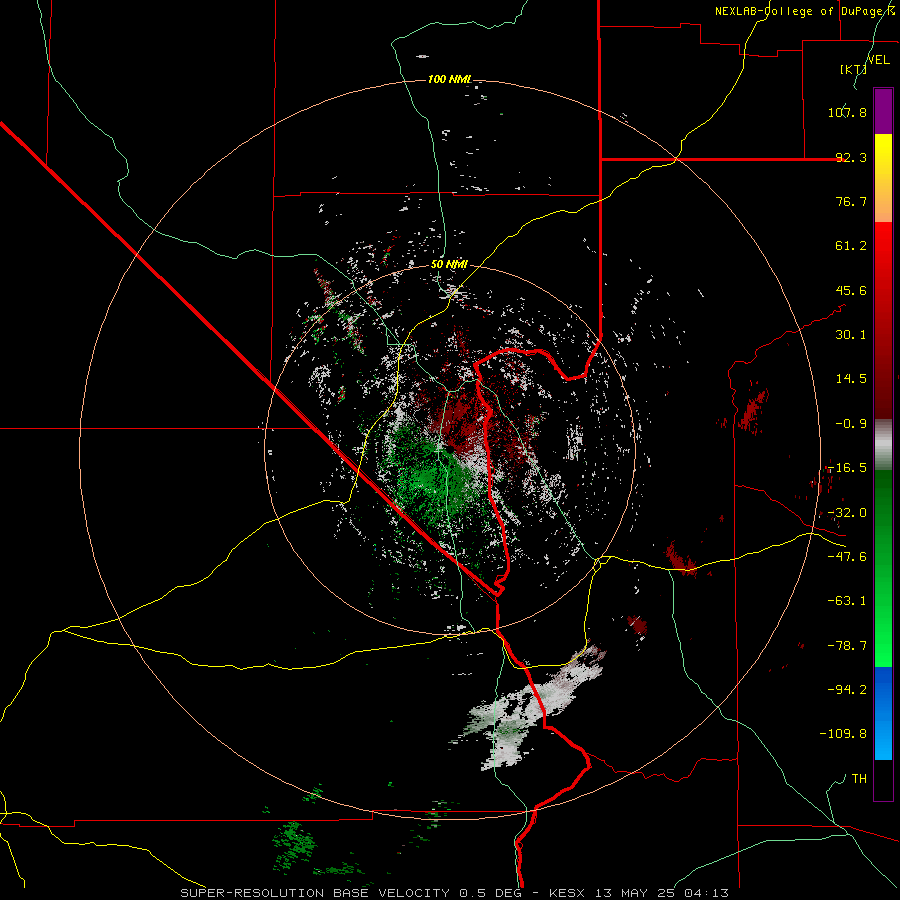Click the 45.6 scale value
The height and width of the screenshot is (900, 900).
851,290
